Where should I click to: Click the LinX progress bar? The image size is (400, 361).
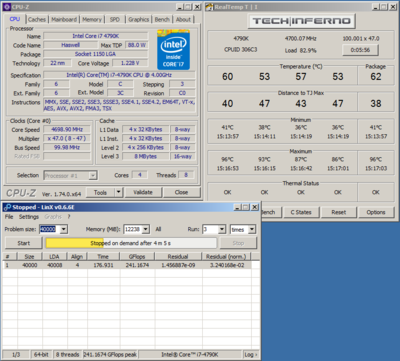[131, 243]
